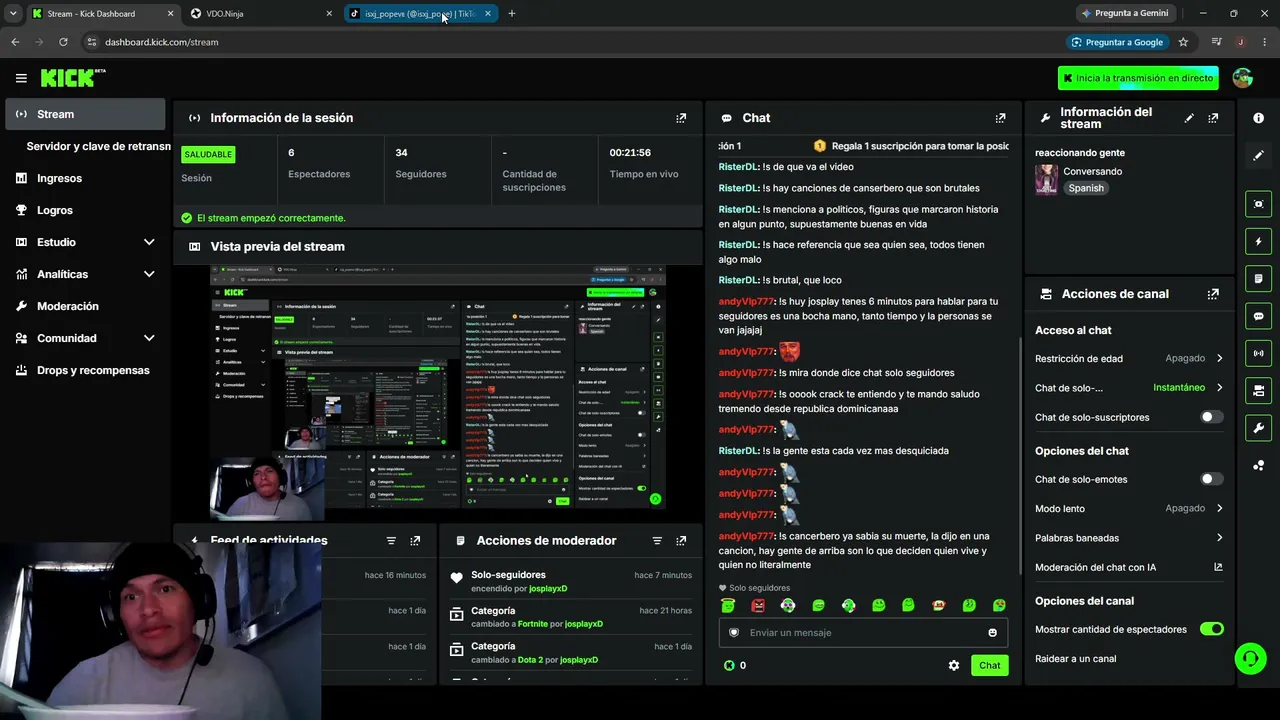Viewport: 1280px width, 720px height.
Task: Pop out the Acciones de canal panel
Action: (1213, 294)
